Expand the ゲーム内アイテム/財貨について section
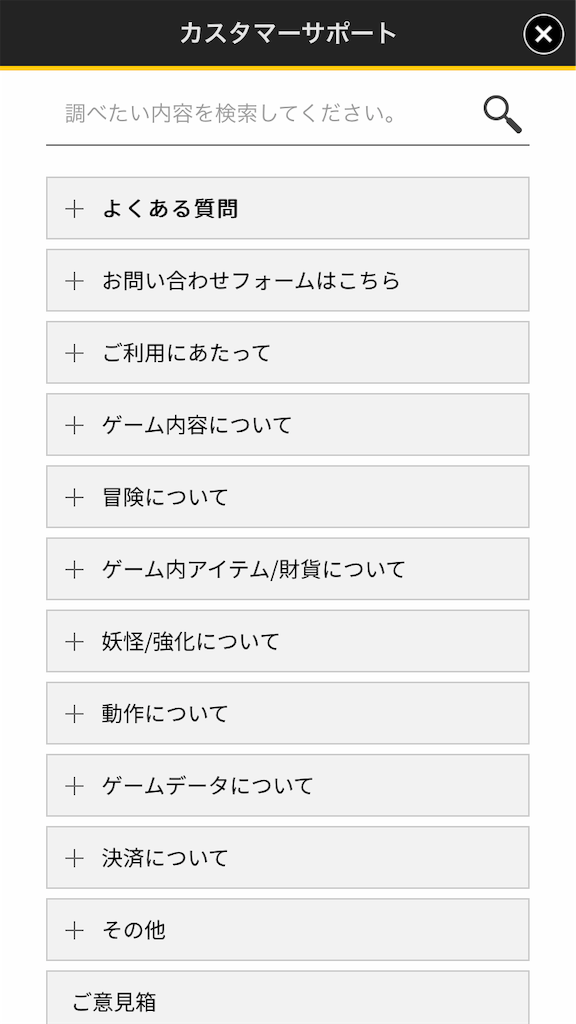Image resolution: width=576 pixels, height=1024 pixels. 288,569
